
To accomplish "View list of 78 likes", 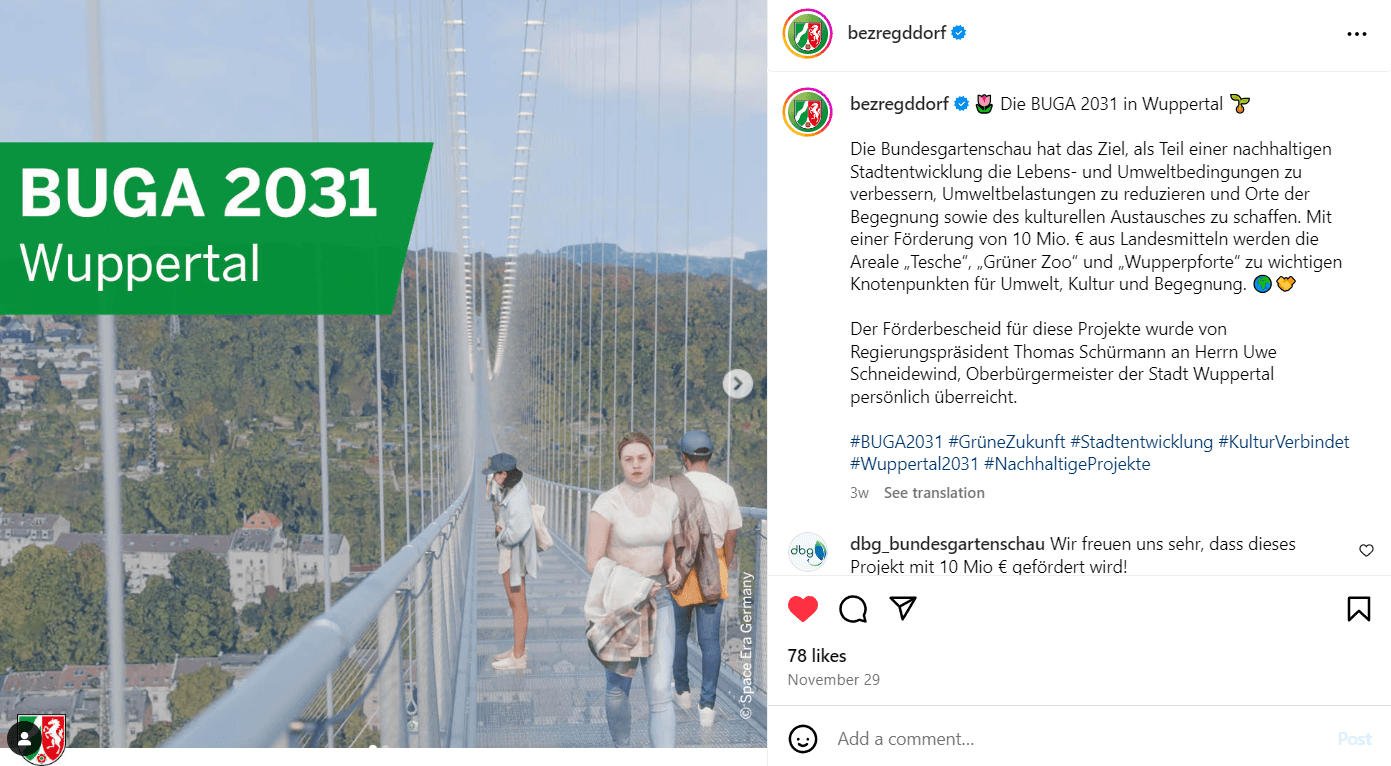I will coord(817,656).
